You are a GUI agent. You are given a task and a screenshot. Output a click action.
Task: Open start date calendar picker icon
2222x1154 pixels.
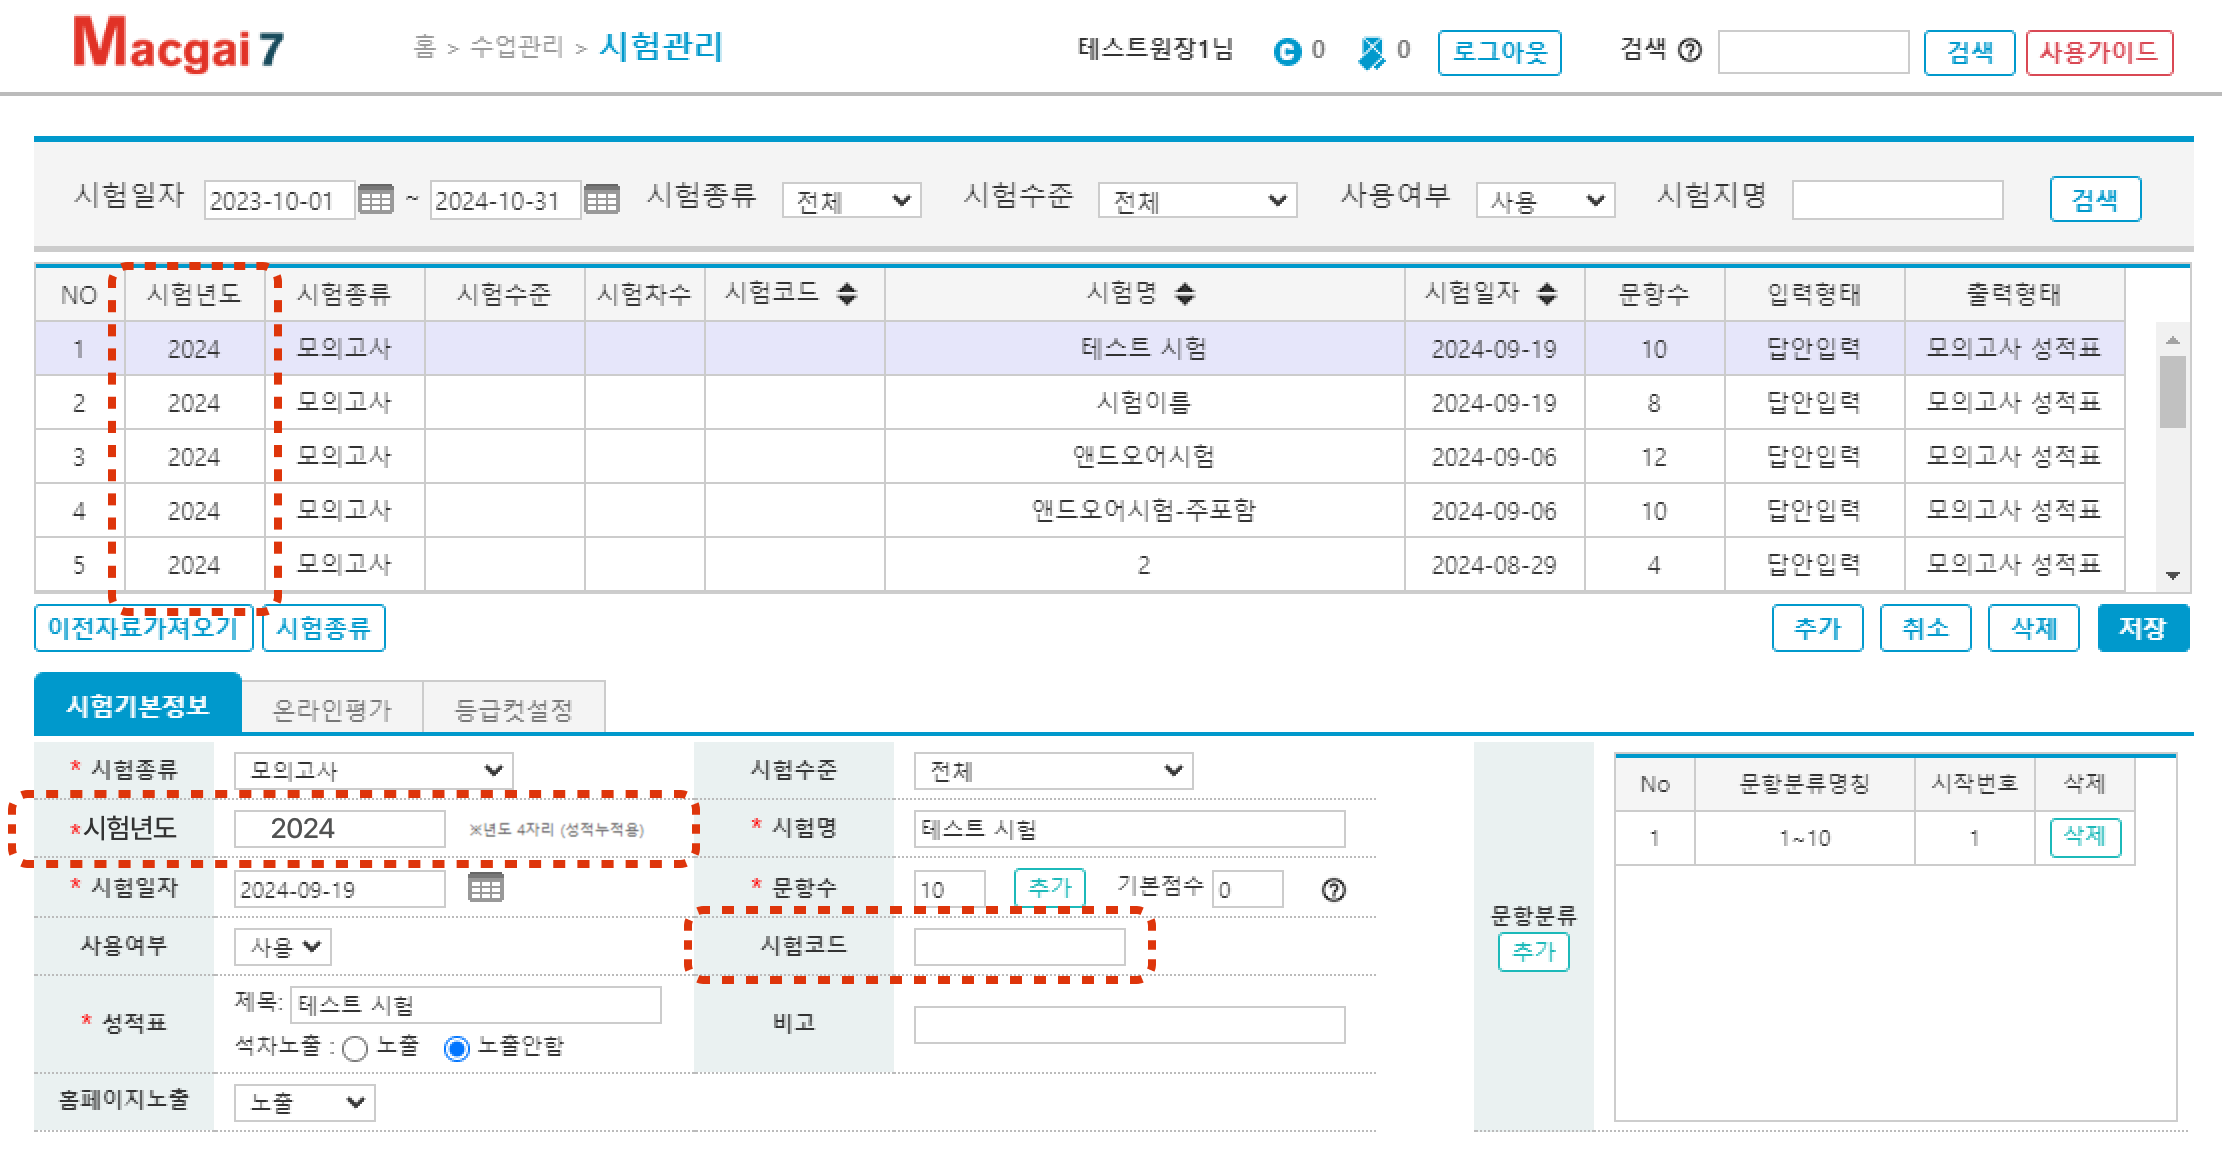click(x=376, y=200)
